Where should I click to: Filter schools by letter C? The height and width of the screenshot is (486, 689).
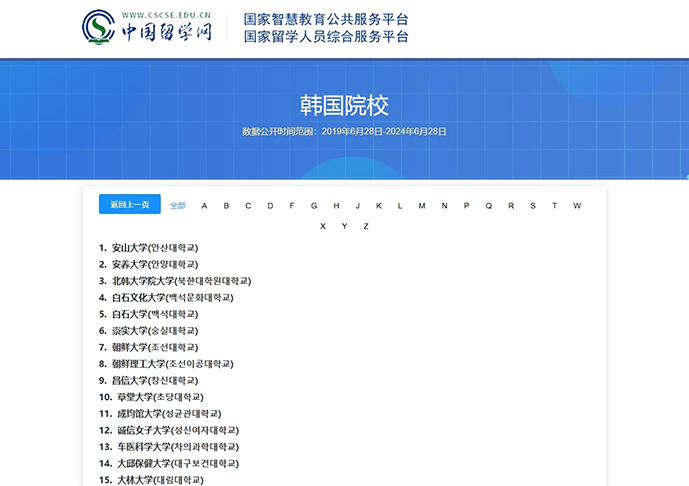coord(248,206)
